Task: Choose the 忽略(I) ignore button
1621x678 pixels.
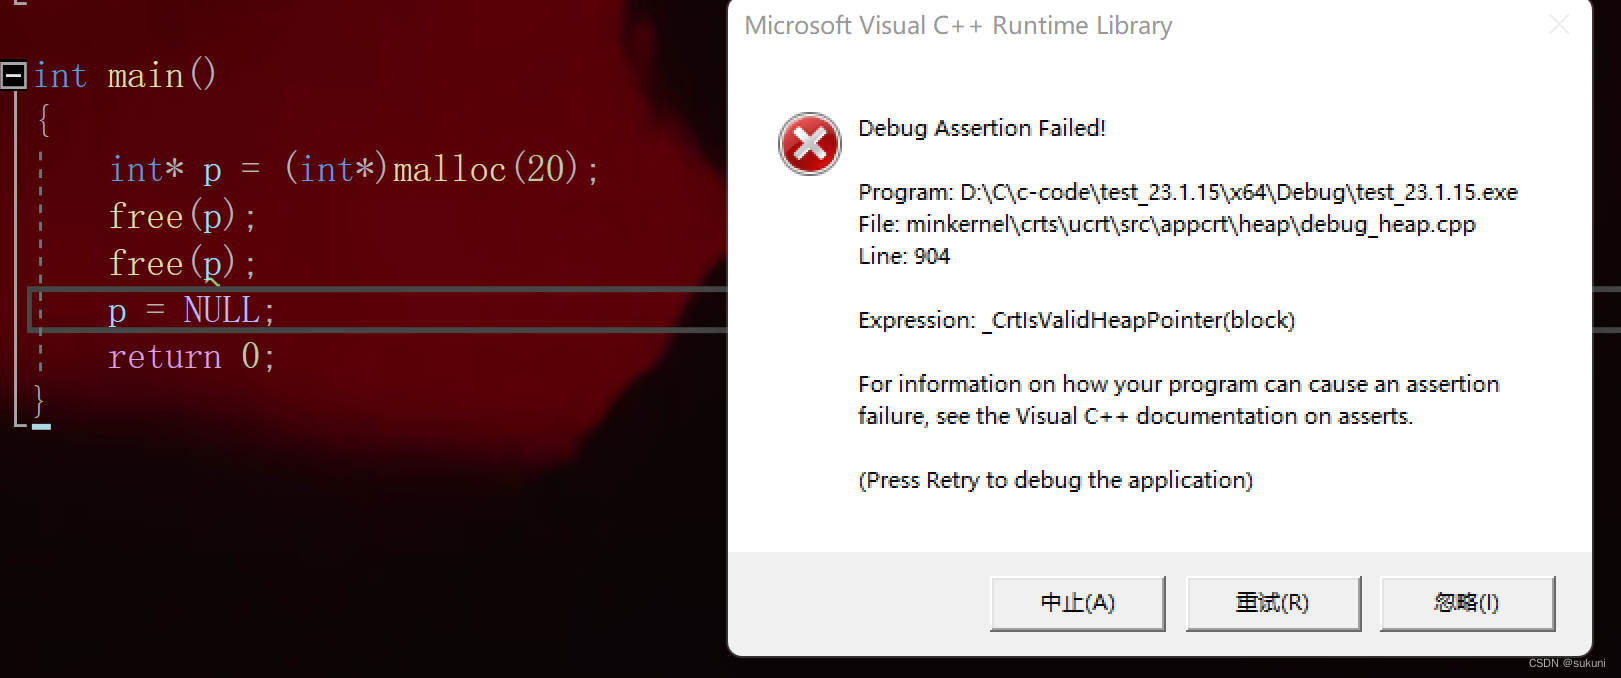Action: (1466, 603)
